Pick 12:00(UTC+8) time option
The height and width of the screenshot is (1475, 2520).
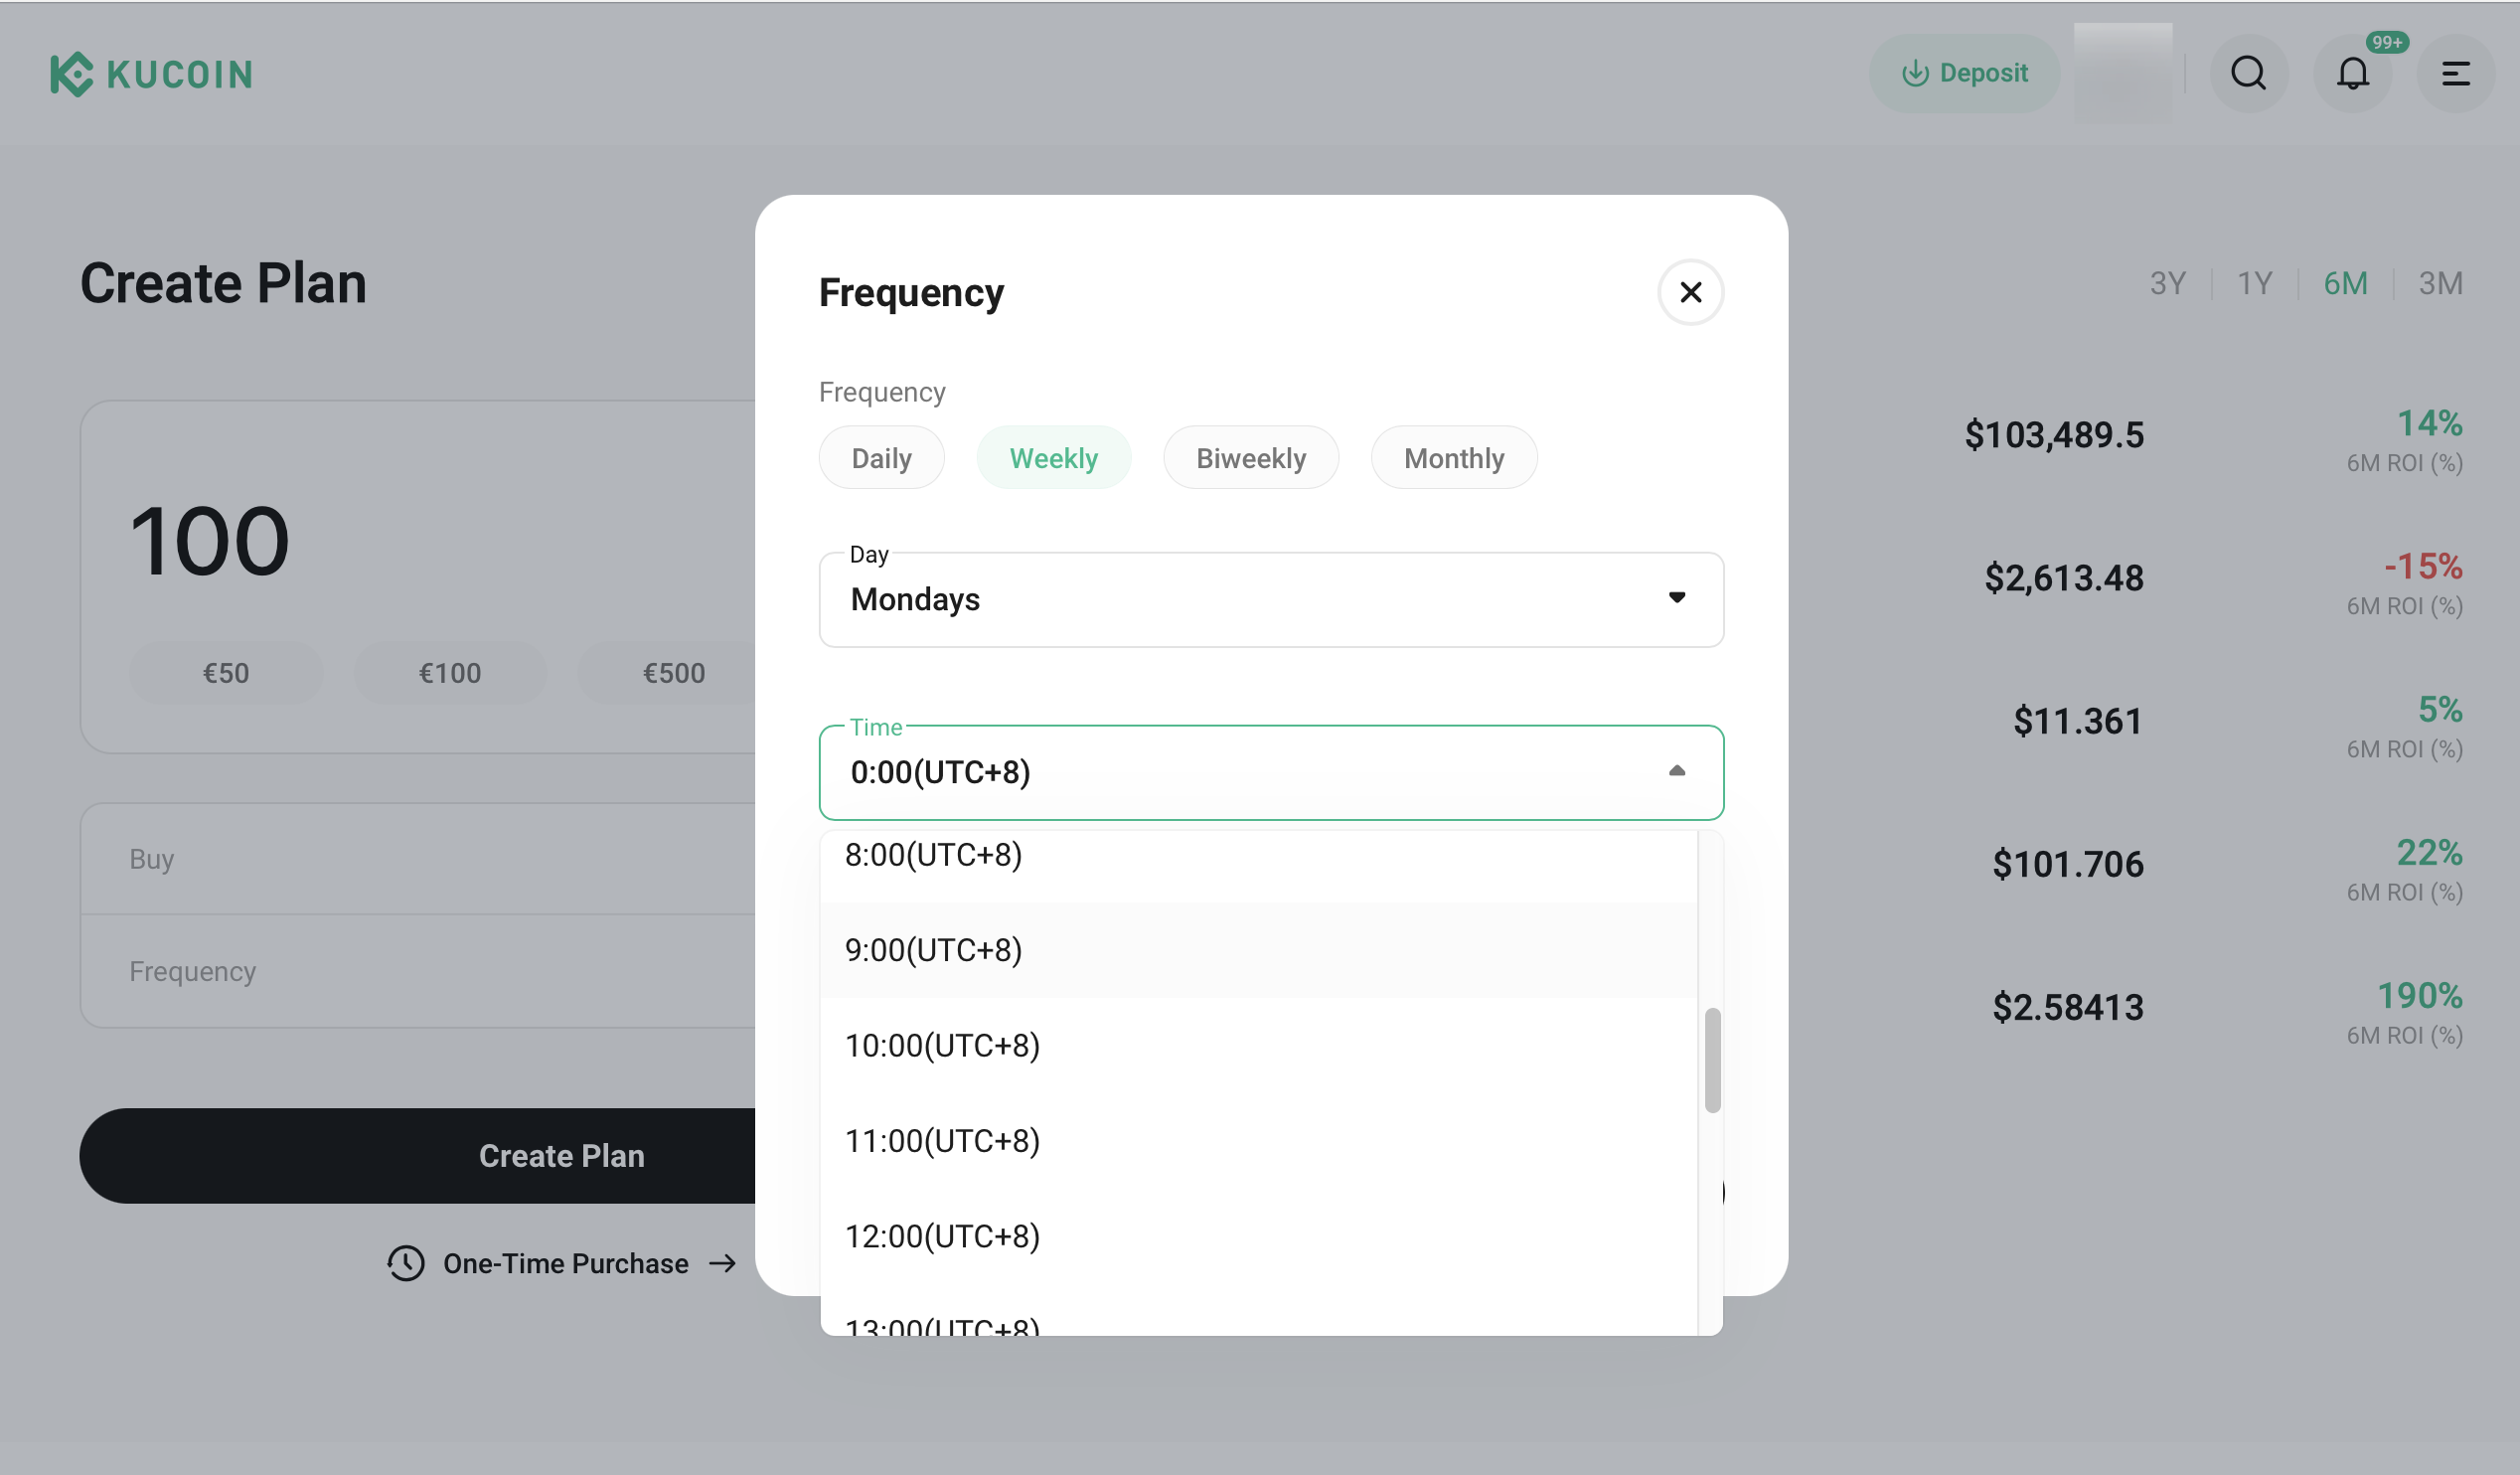click(x=942, y=1236)
